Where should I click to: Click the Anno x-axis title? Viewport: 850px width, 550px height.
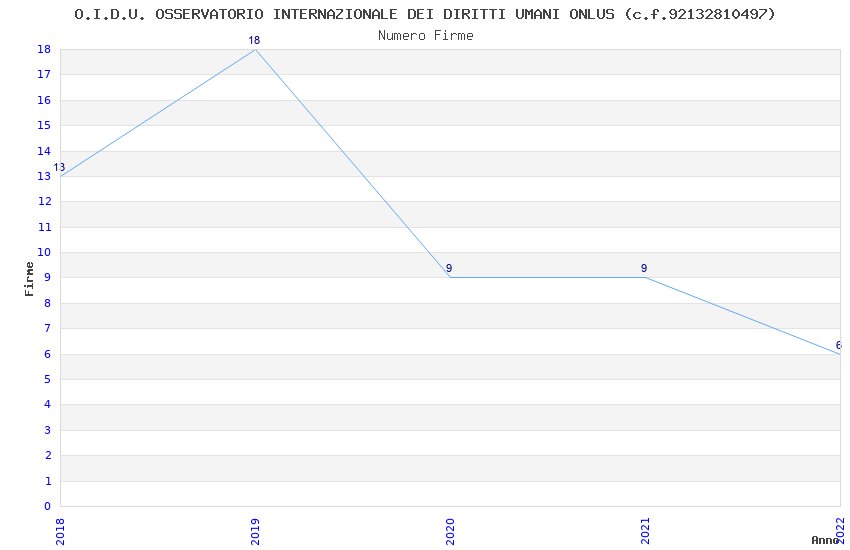pos(825,540)
